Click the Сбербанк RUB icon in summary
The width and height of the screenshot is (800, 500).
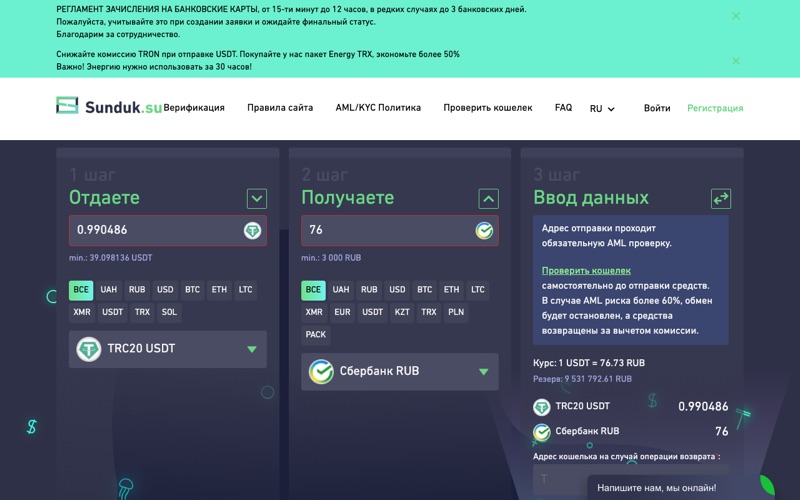pyautogui.click(x=541, y=432)
